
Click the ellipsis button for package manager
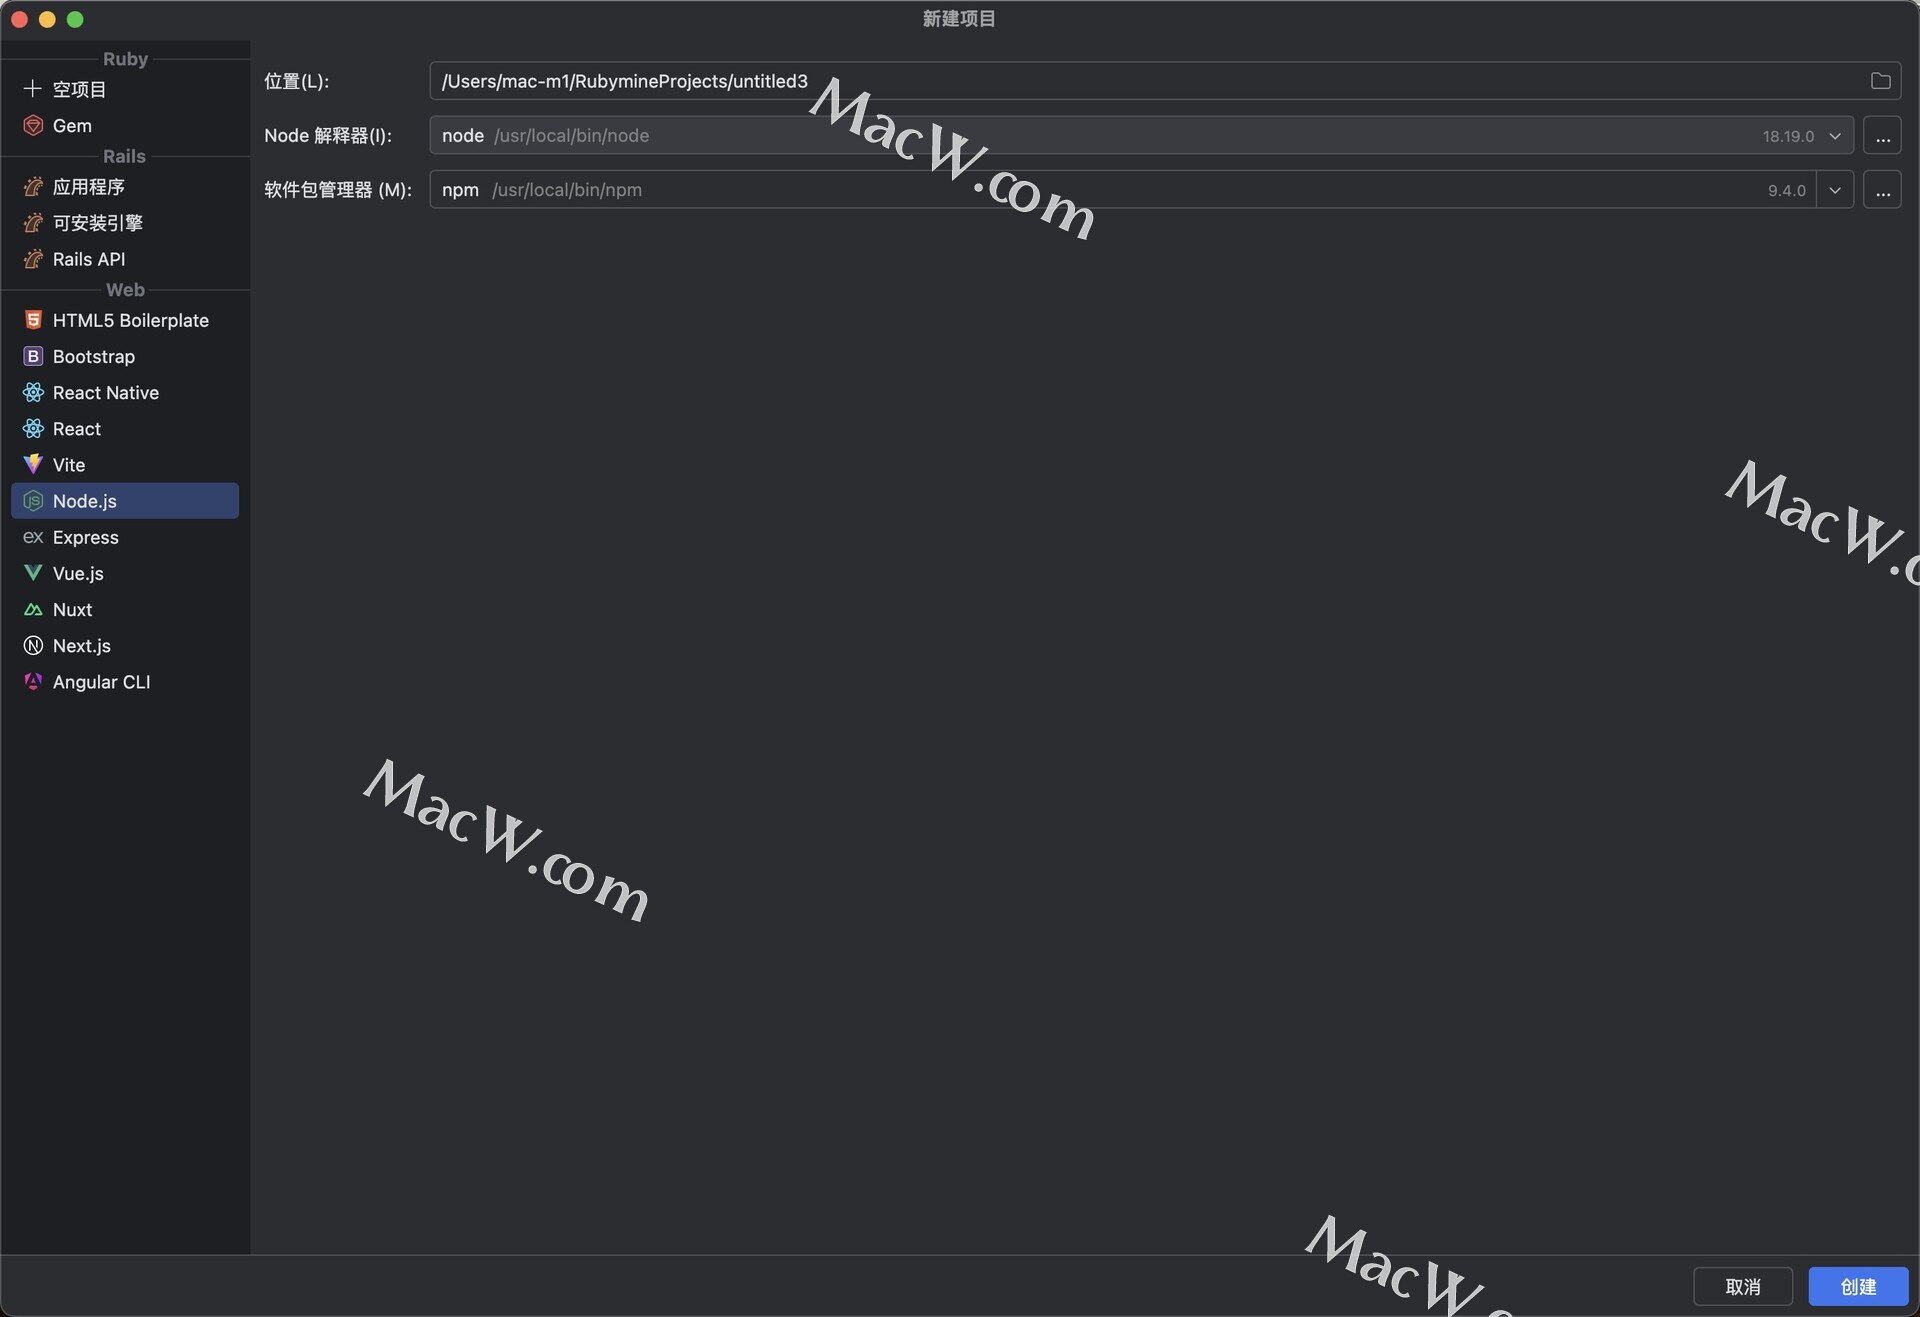tap(1882, 189)
